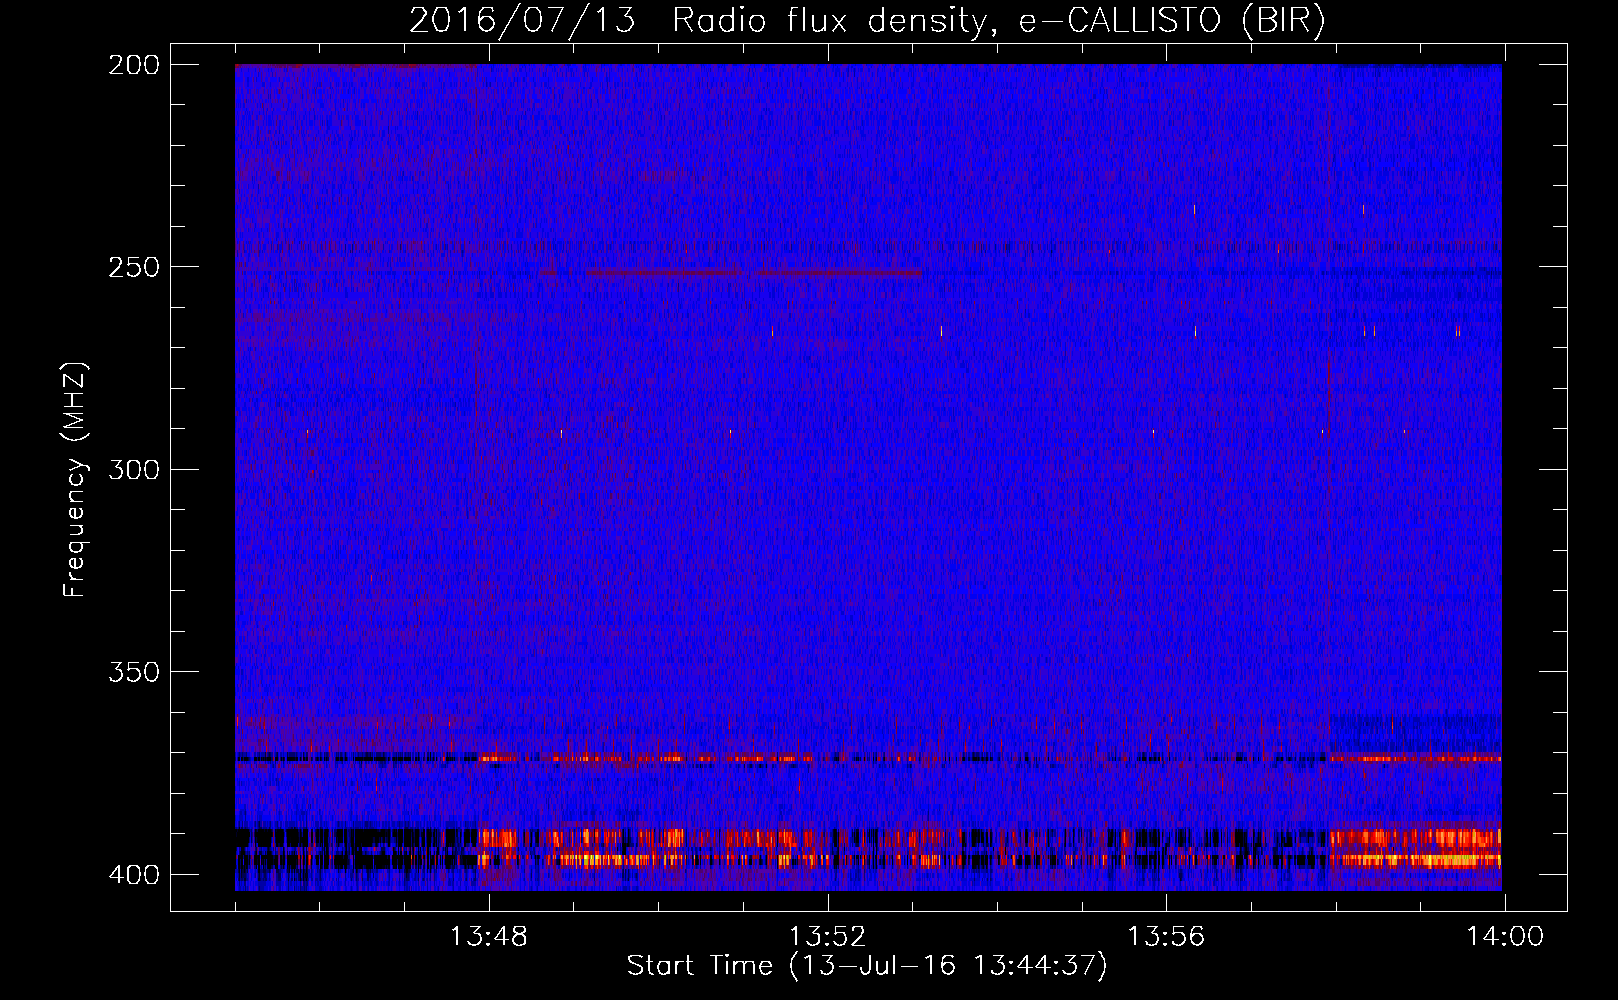The image size is (1618, 1000).
Task: Click the 13:48 time tick label
Action: click(488, 937)
